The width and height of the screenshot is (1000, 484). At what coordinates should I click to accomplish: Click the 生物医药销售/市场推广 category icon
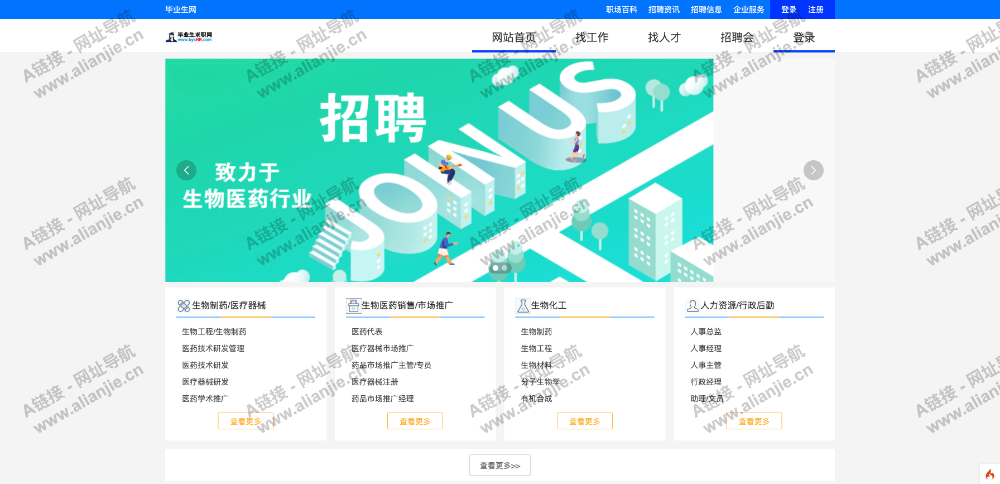point(353,305)
